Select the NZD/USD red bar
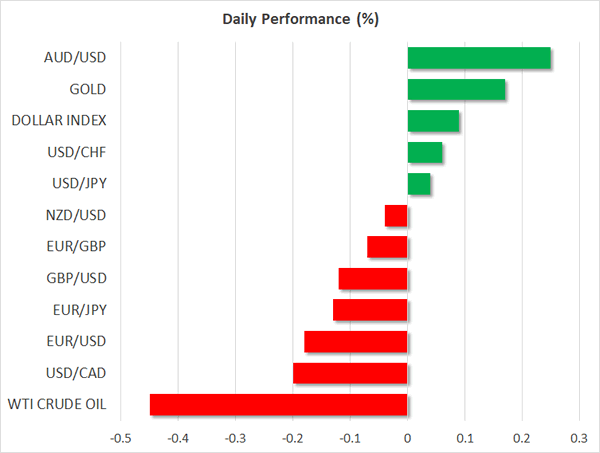 click(396, 216)
